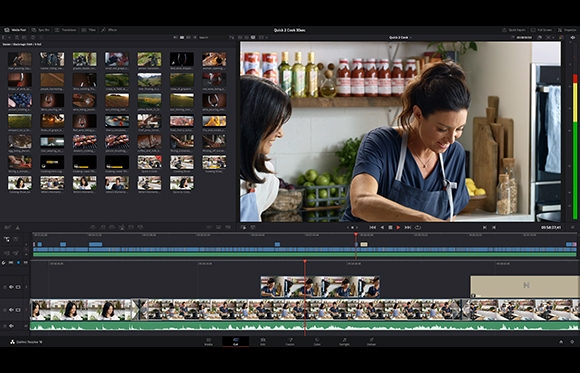Open the Effects panel
This screenshot has height=373, width=580.
pos(109,30)
